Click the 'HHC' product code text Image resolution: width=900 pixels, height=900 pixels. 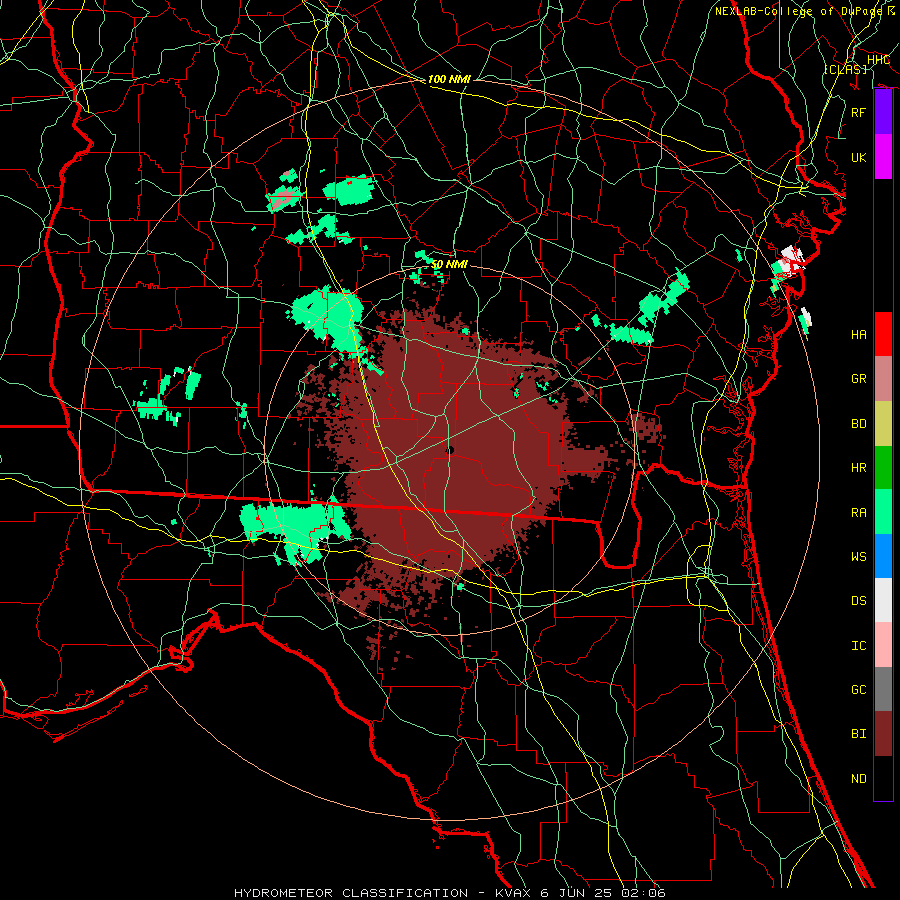[x=878, y=60]
